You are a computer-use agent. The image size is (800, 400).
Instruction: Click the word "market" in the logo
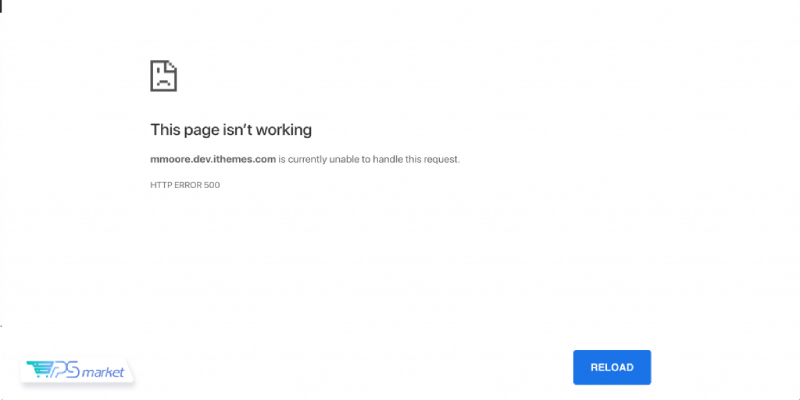103,373
